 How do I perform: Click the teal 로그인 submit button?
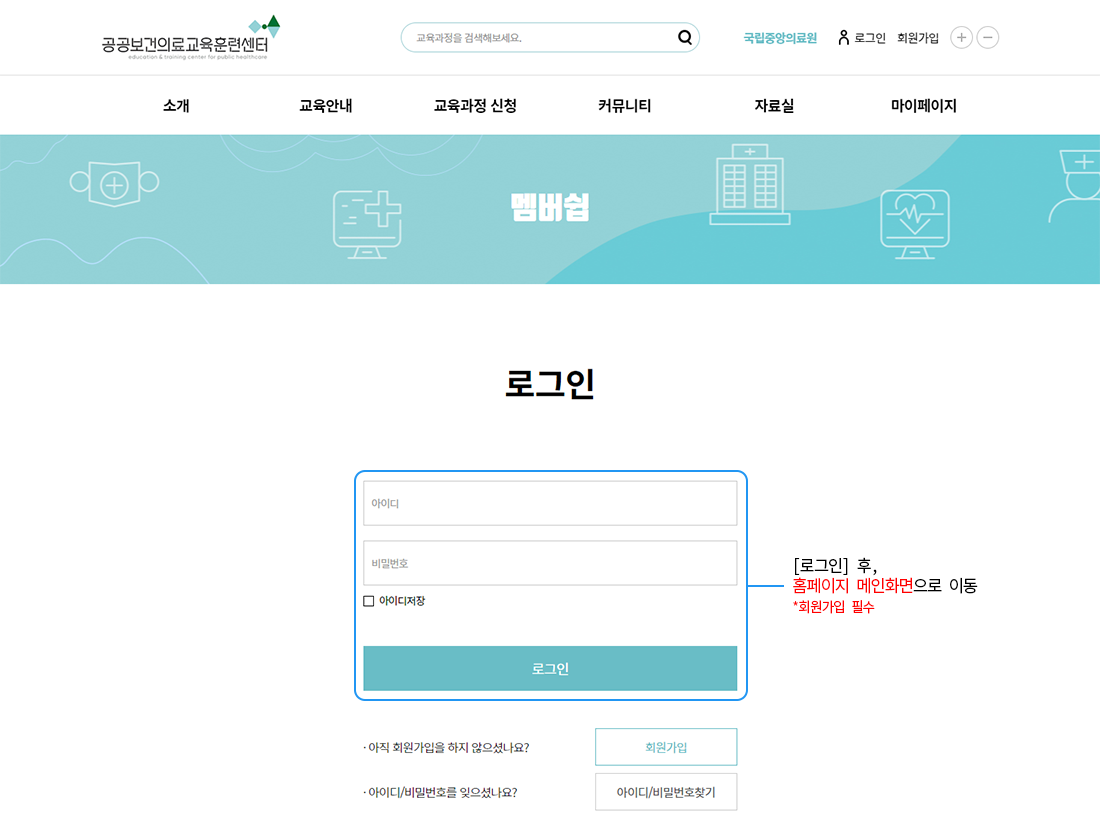coord(550,667)
